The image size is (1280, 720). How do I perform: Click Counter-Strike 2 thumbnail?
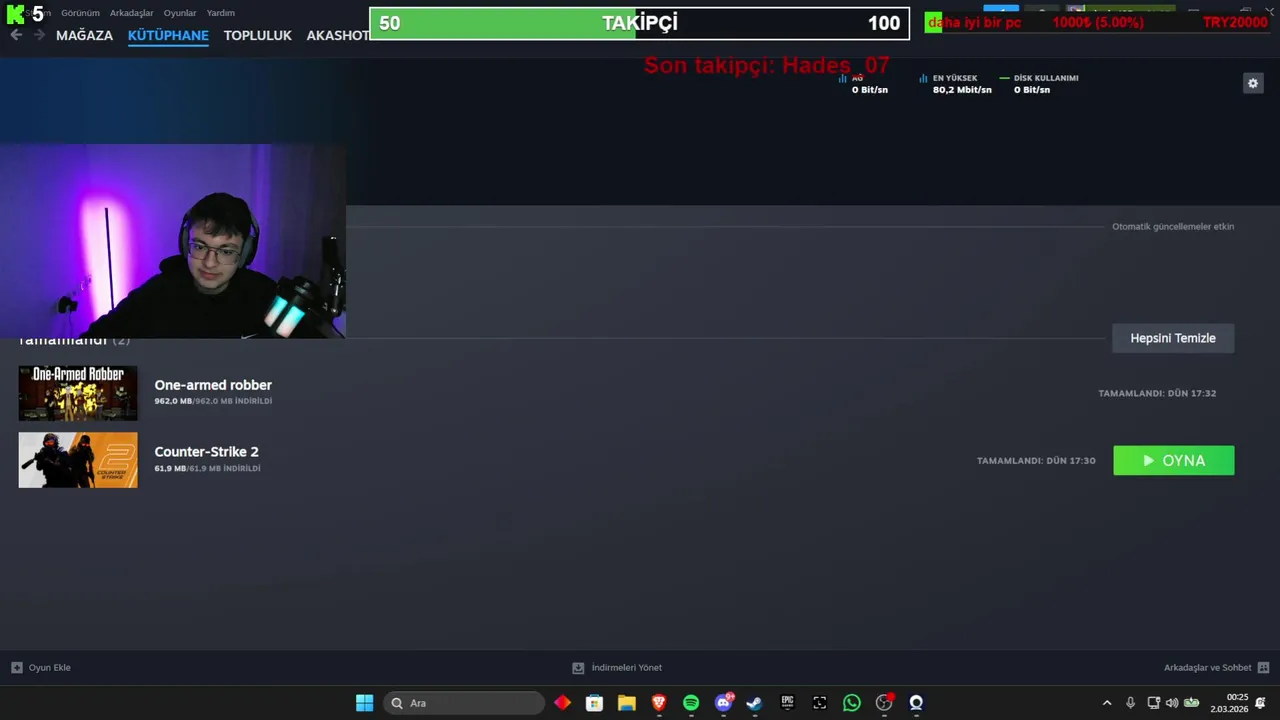point(78,460)
